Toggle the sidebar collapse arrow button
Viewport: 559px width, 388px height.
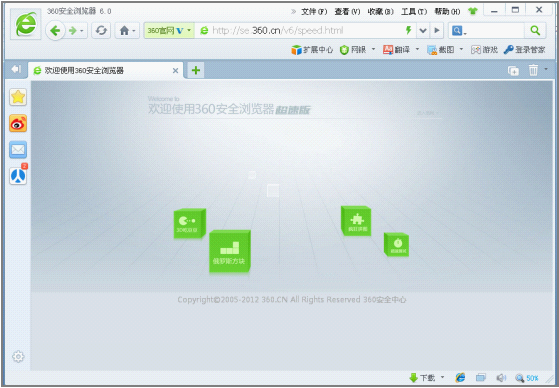(16, 69)
